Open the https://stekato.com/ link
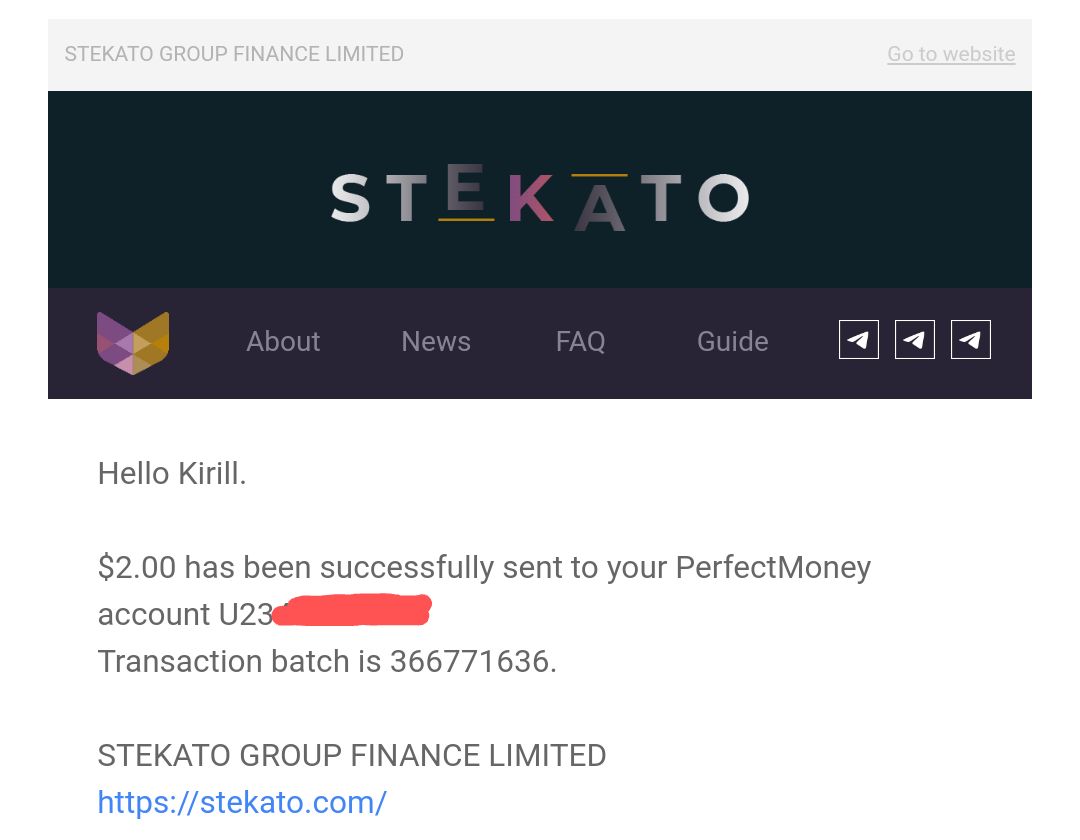Screen dimensions: 1080x840 (x=242, y=803)
